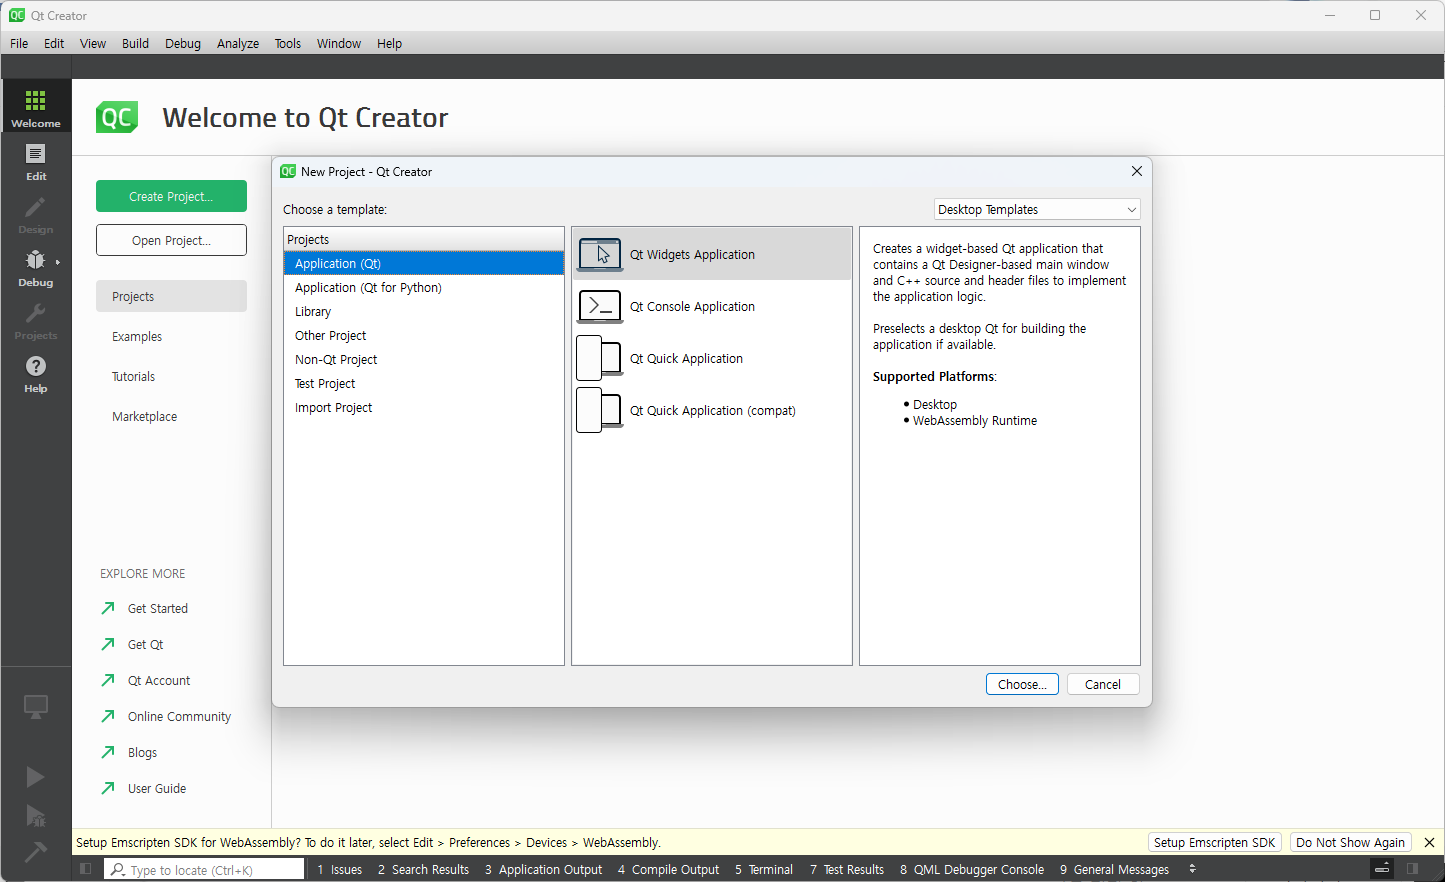Select the Qt Quick Application template icon
Image resolution: width=1445 pixels, height=882 pixels.
600,358
